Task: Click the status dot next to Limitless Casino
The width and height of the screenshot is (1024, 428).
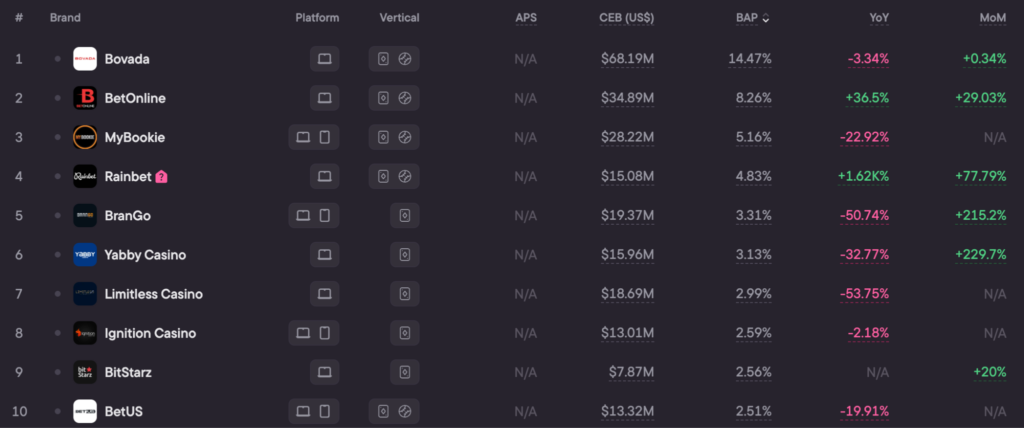Action: (58, 294)
